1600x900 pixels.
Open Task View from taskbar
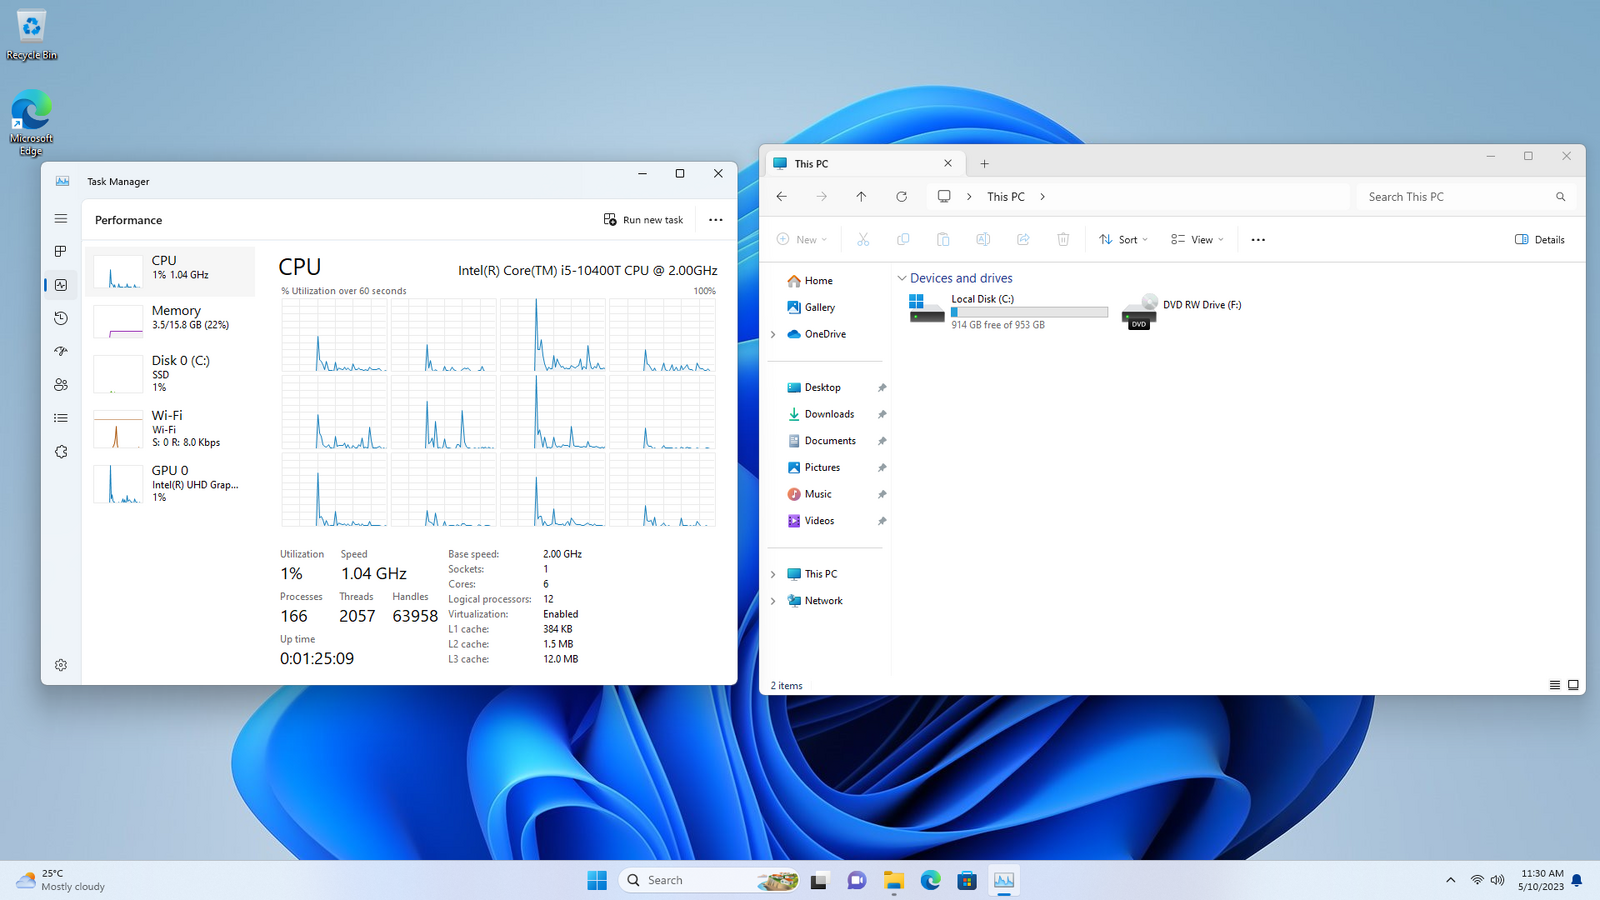819,880
